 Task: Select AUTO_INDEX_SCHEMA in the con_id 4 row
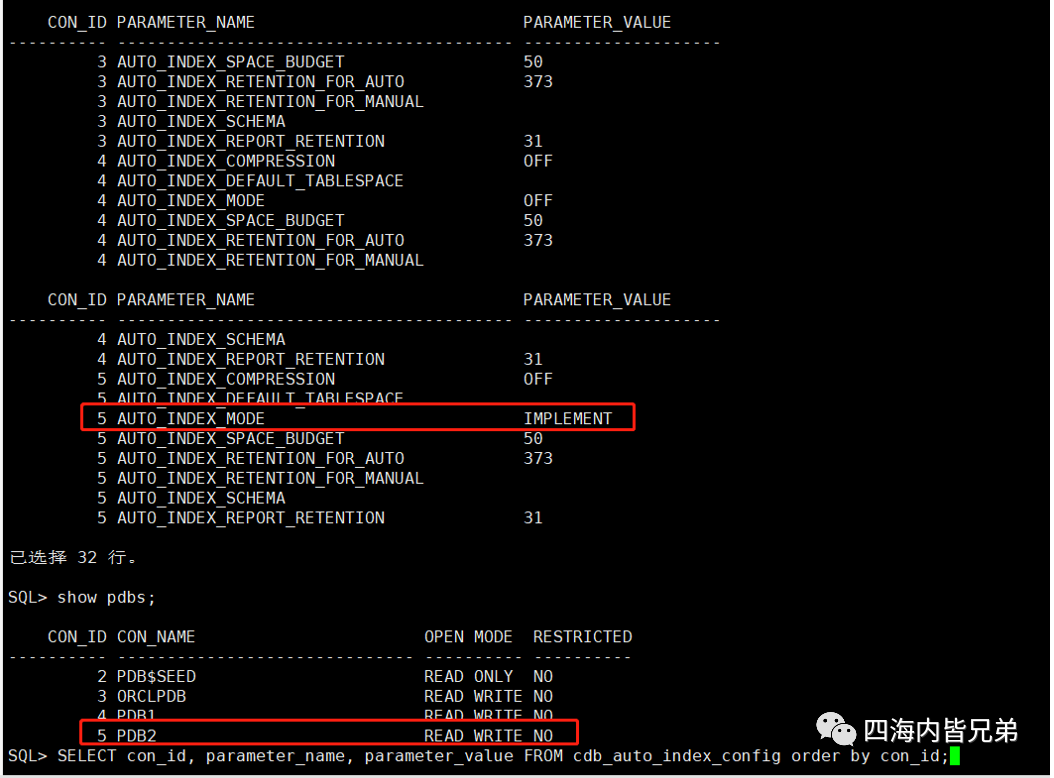[201, 340]
